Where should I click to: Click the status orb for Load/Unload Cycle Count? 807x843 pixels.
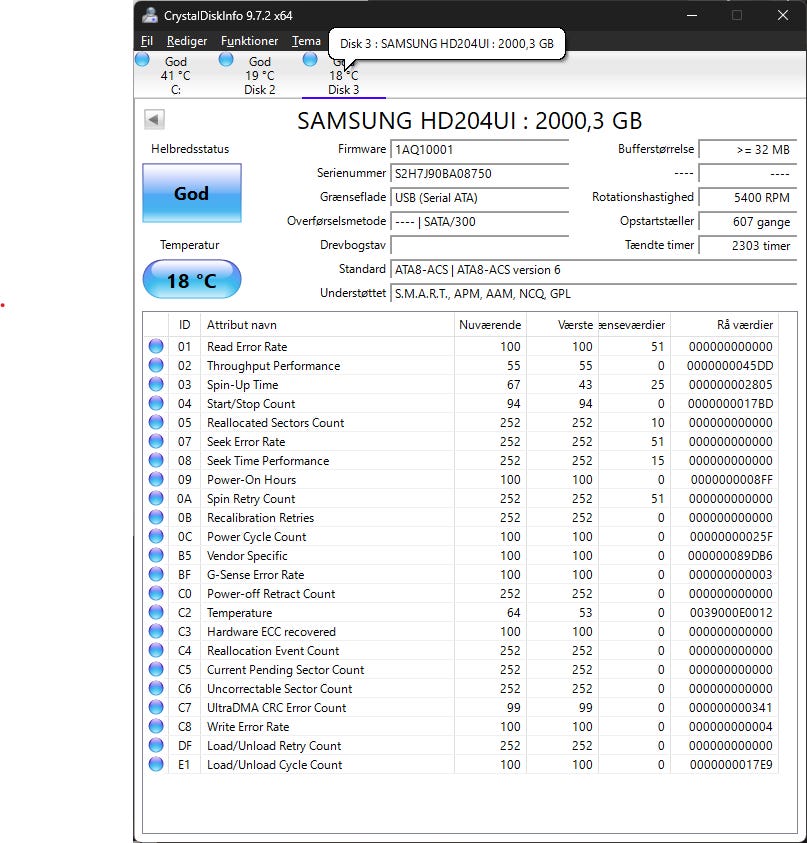click(x=156, y=765)
